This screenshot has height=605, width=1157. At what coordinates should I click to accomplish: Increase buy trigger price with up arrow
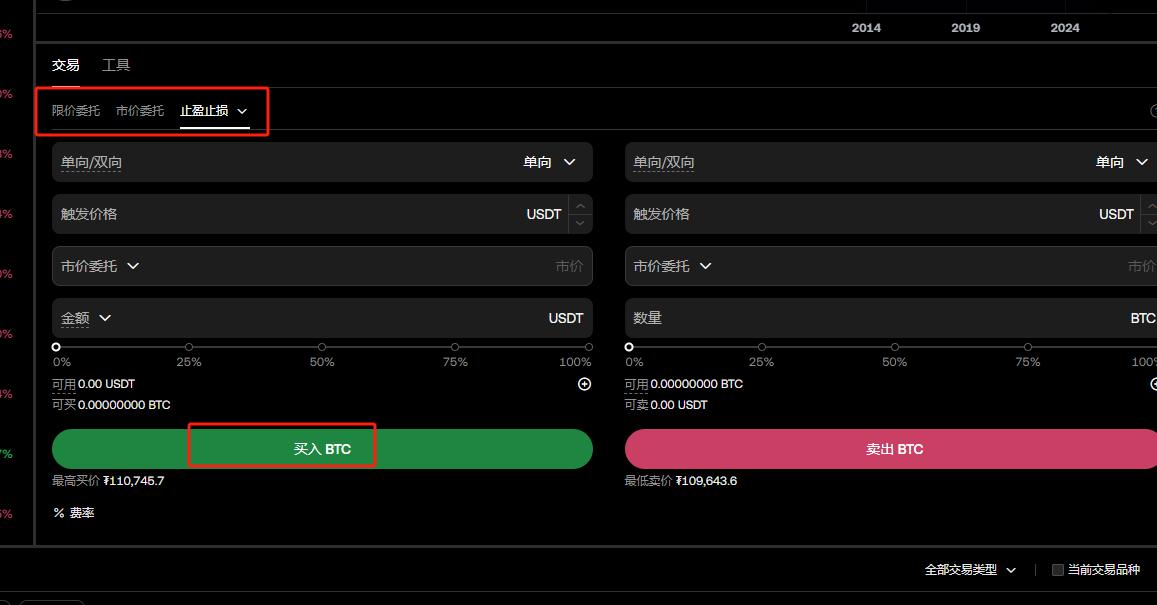[x=580, y=205]
